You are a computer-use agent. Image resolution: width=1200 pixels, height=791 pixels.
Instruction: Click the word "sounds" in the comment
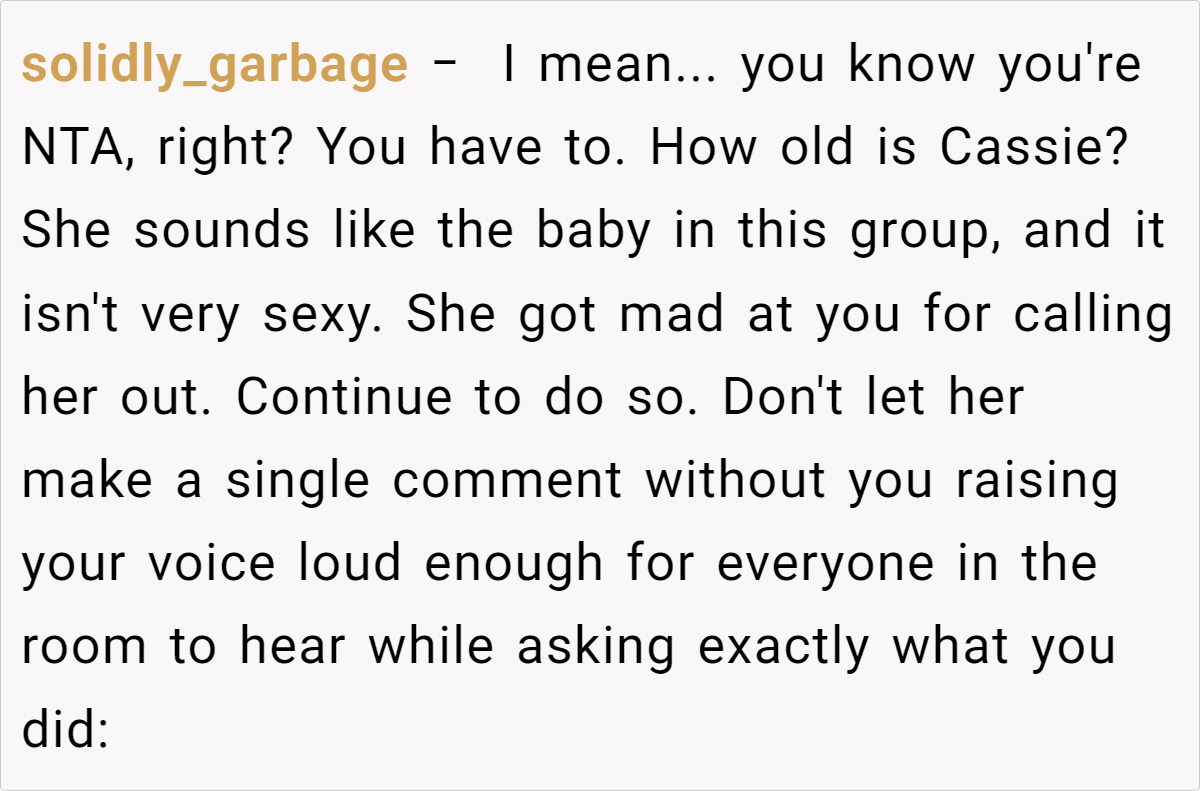(222, 233)
